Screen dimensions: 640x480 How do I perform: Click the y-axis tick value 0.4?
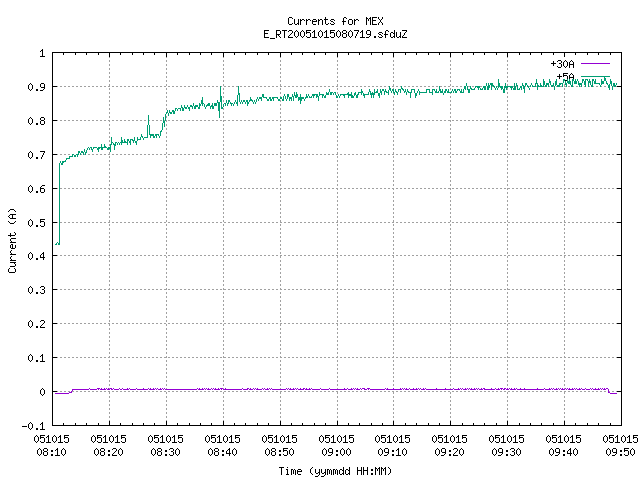36,256
